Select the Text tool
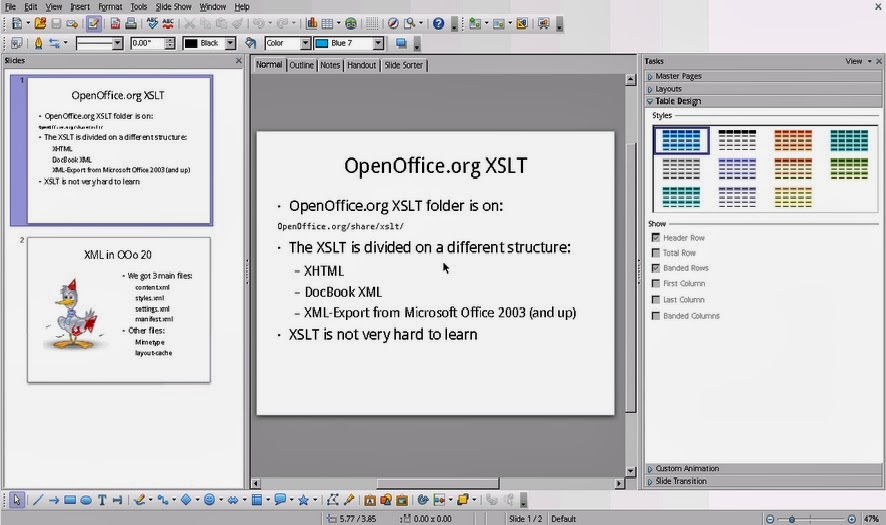The width and height of the screenshot is (886, 525). pyautogui.click(x=102, y=500)
